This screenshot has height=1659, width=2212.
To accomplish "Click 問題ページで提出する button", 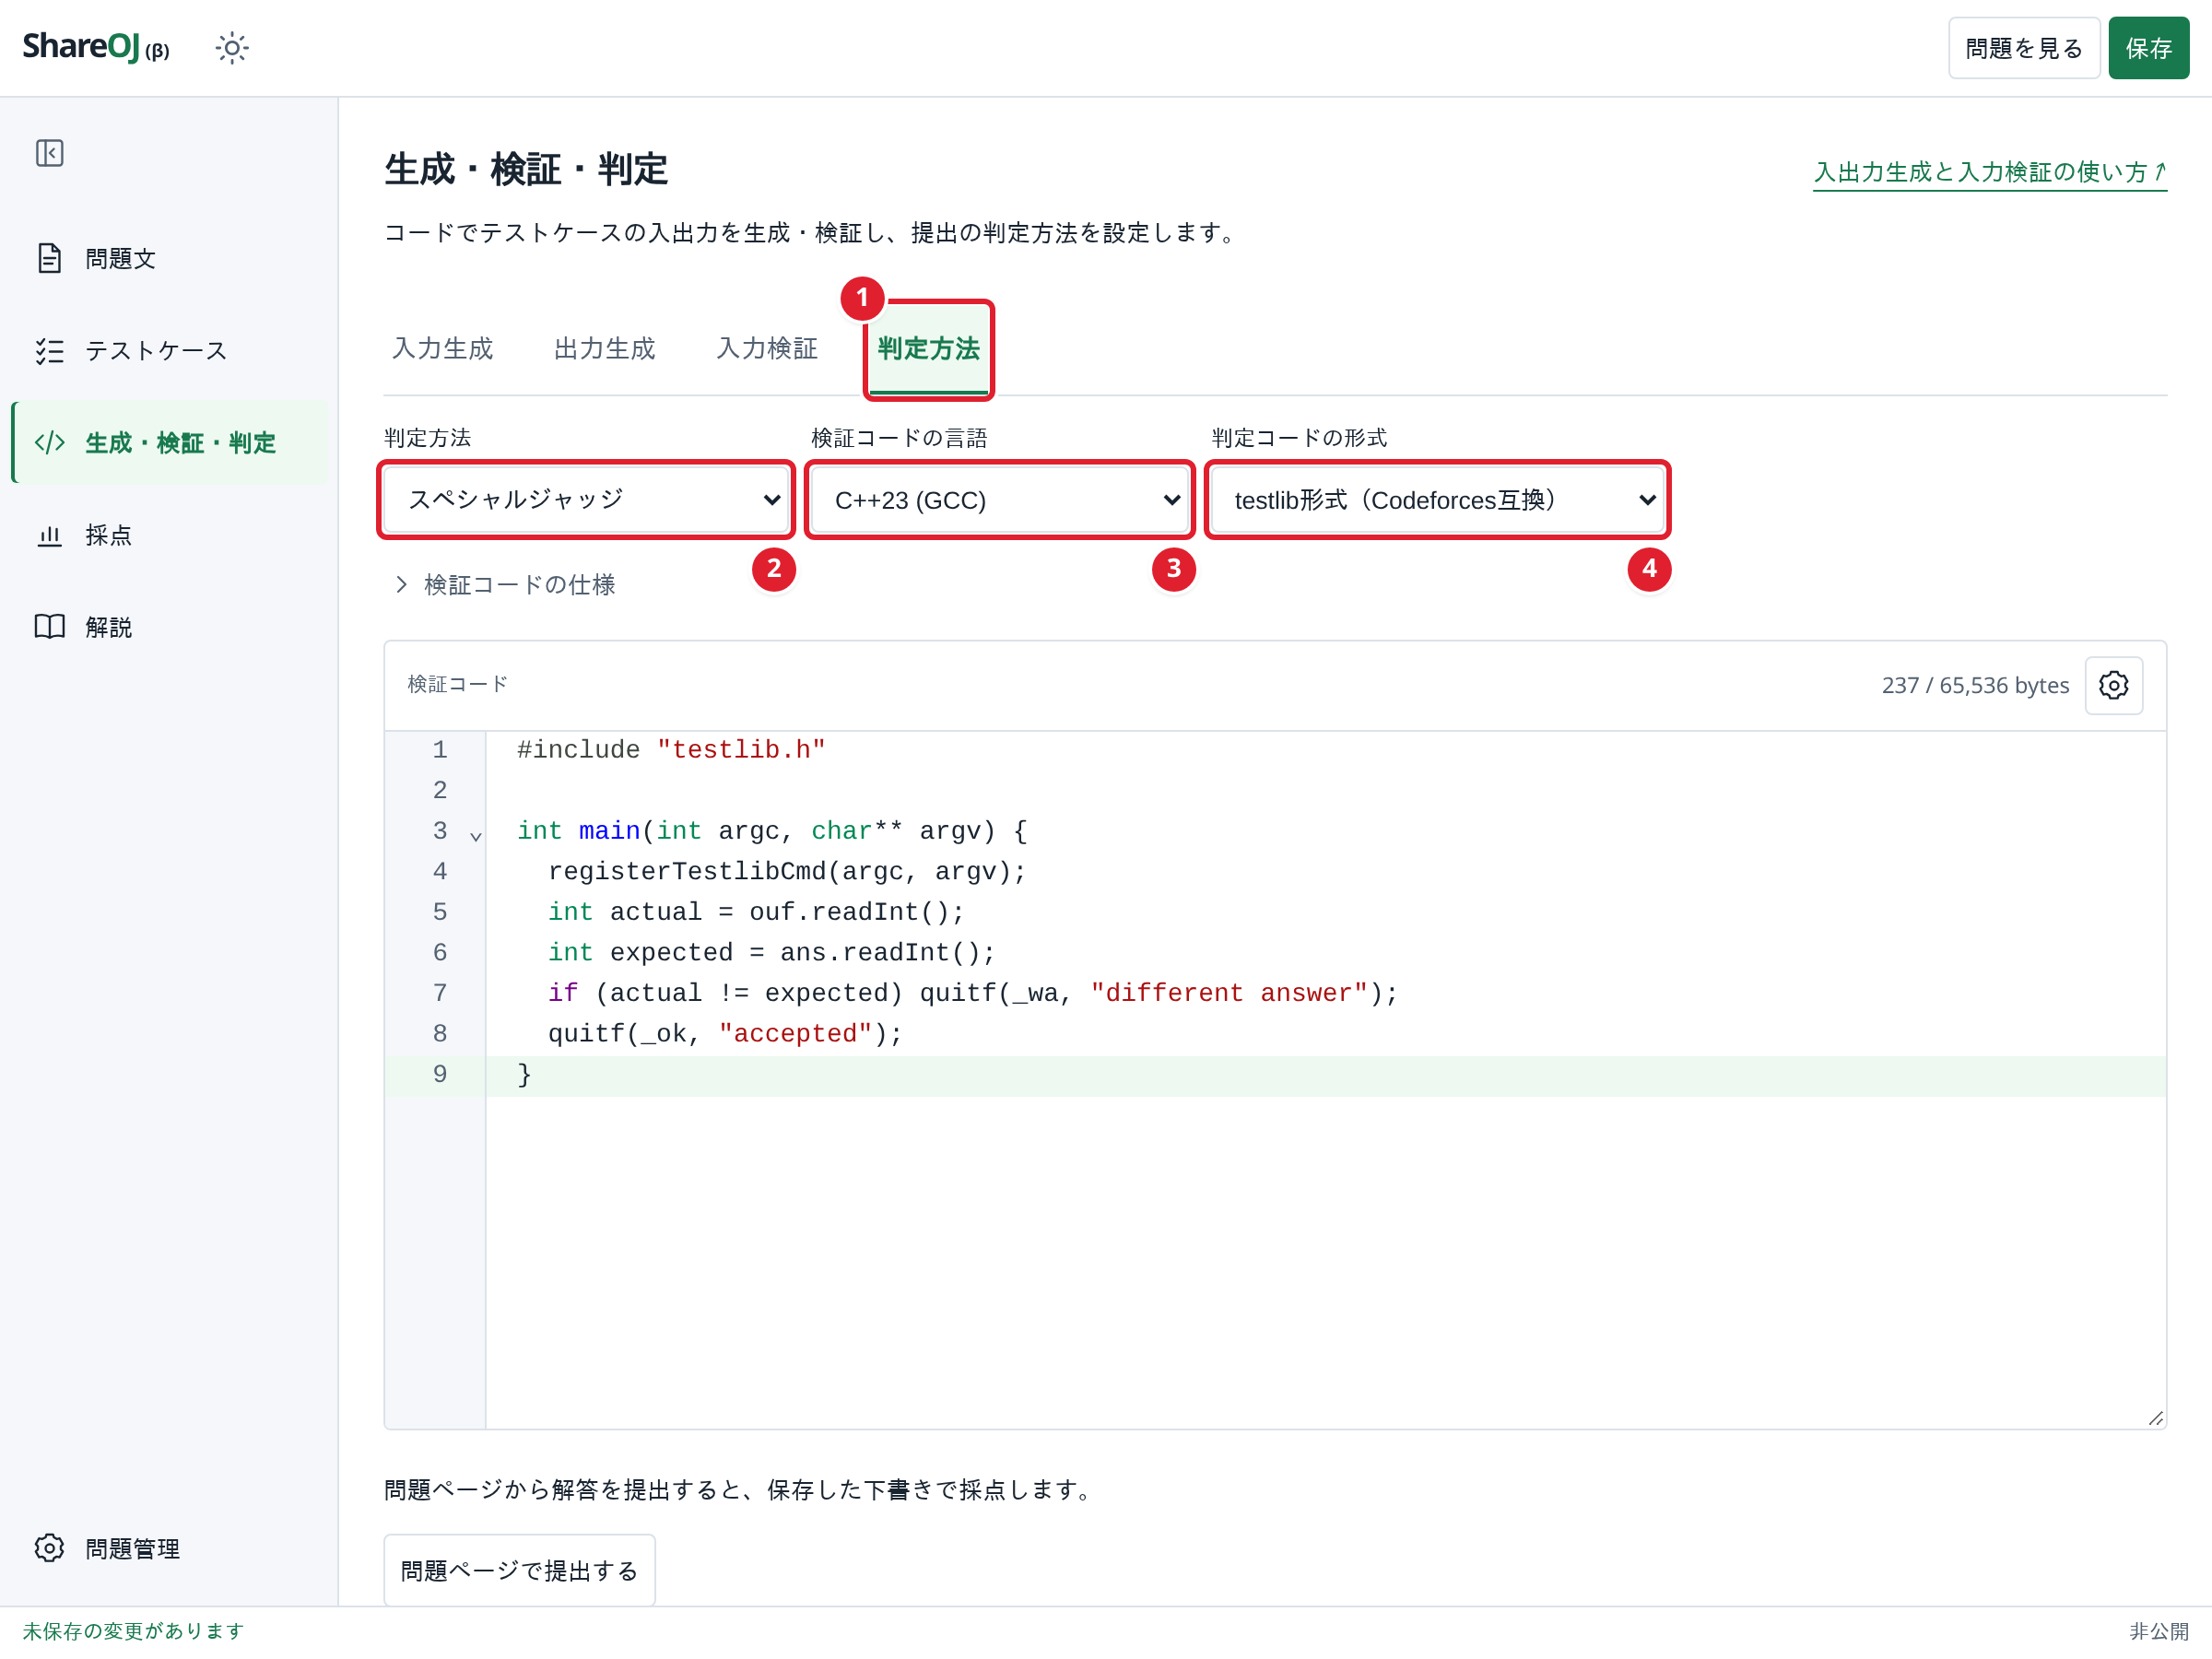I will coord(520,1570).
